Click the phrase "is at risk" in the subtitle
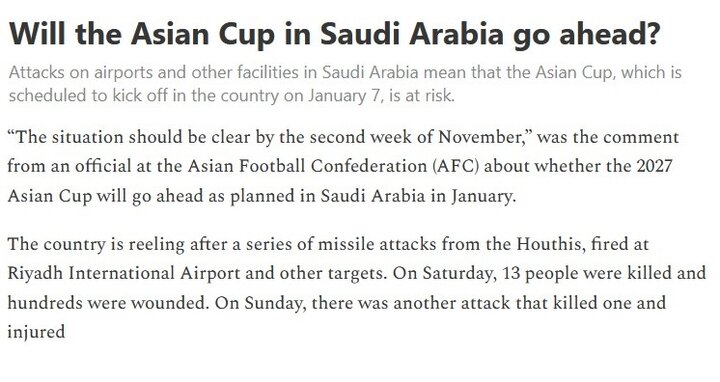 pos(421,96)
